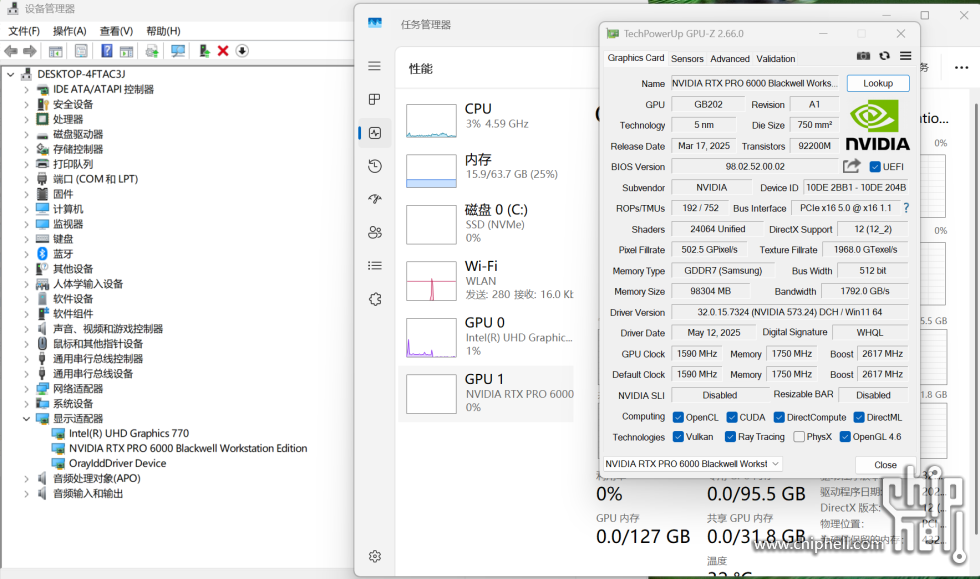Open the Details list icon in Task Manager
This screenshot has height=579, width=980.
point(374,266)
